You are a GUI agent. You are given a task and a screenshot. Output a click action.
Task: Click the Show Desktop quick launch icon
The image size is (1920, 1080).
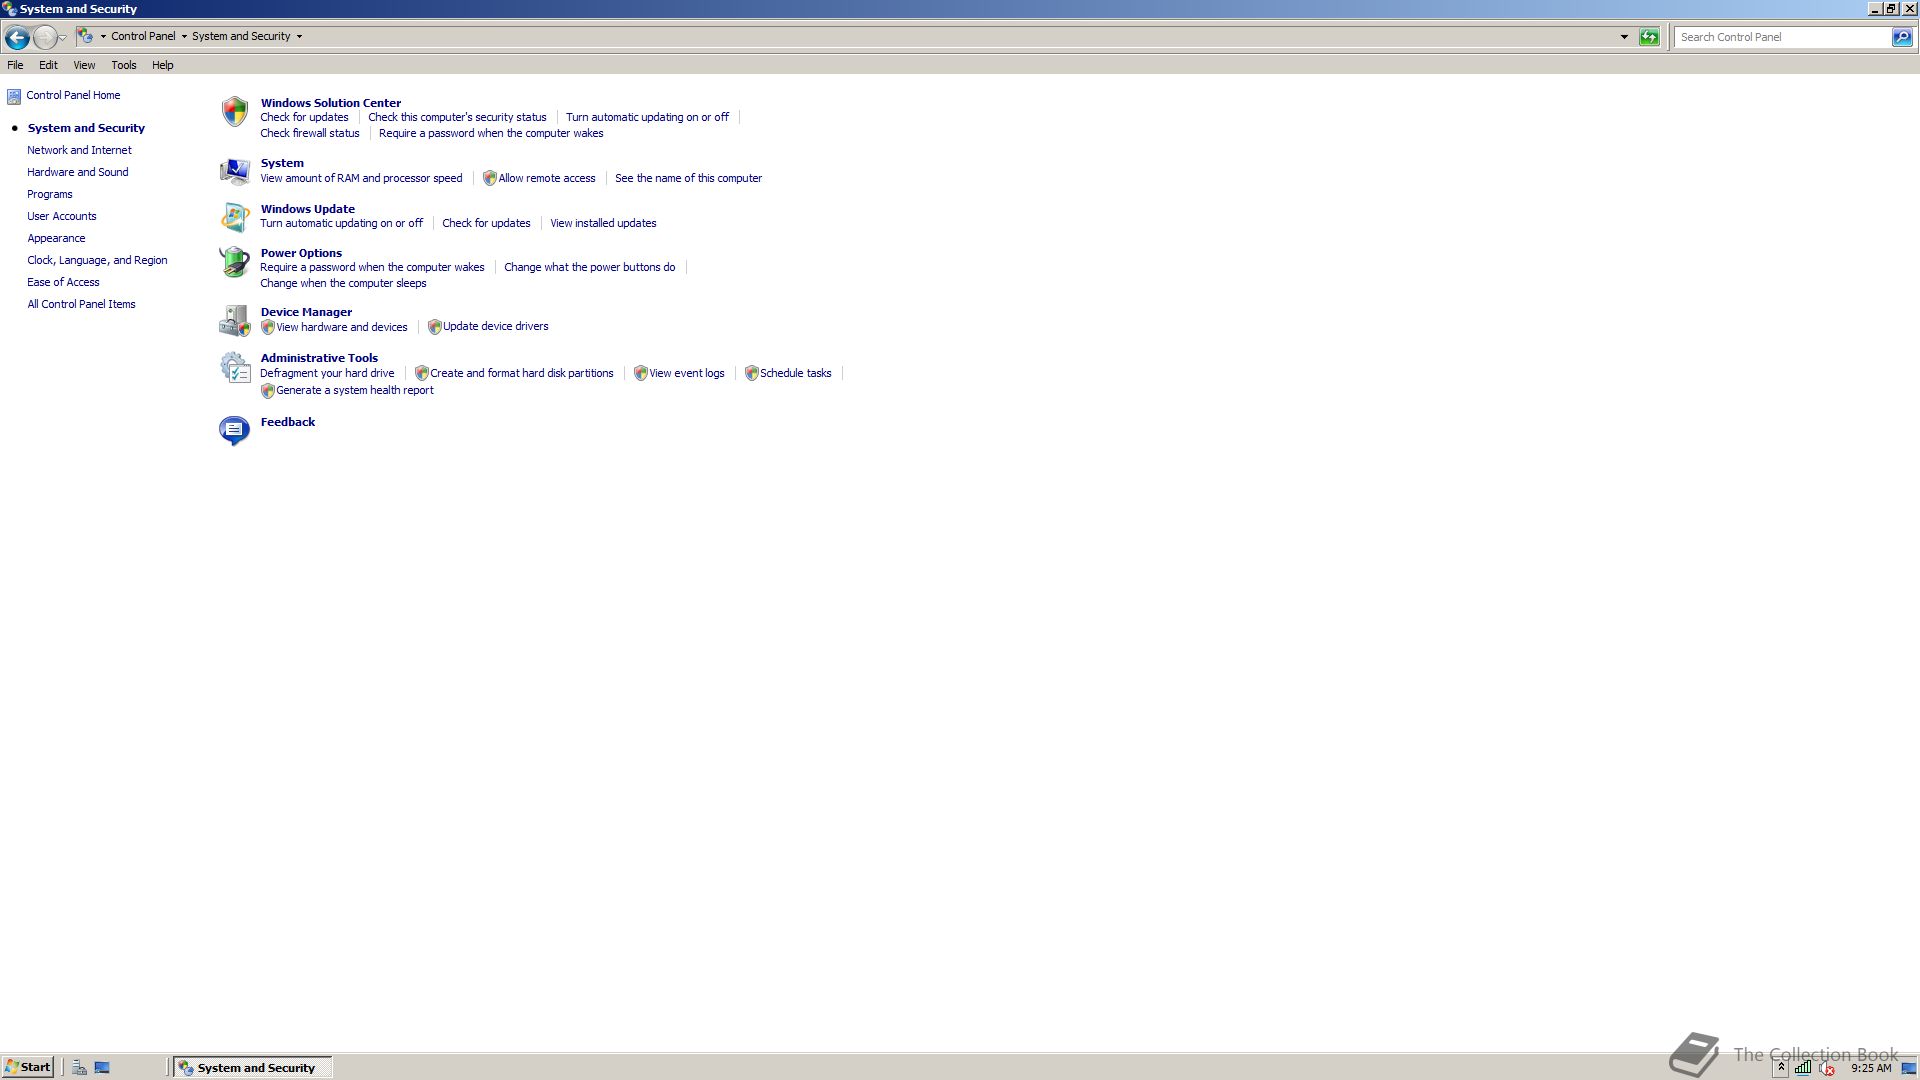click(x=102, y=1067)
